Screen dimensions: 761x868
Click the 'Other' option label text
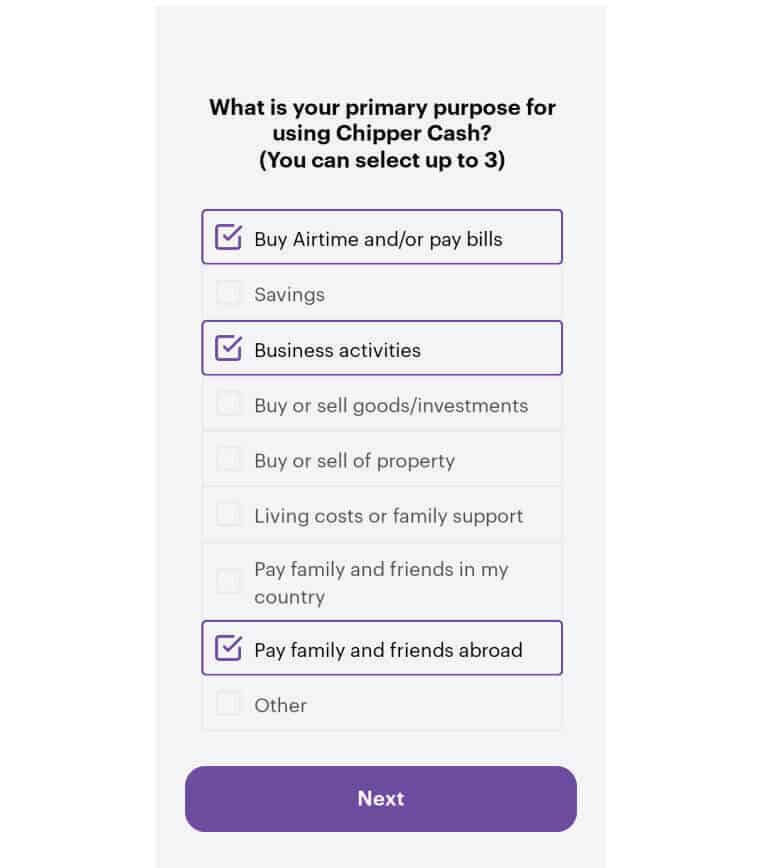pos(280,705)
